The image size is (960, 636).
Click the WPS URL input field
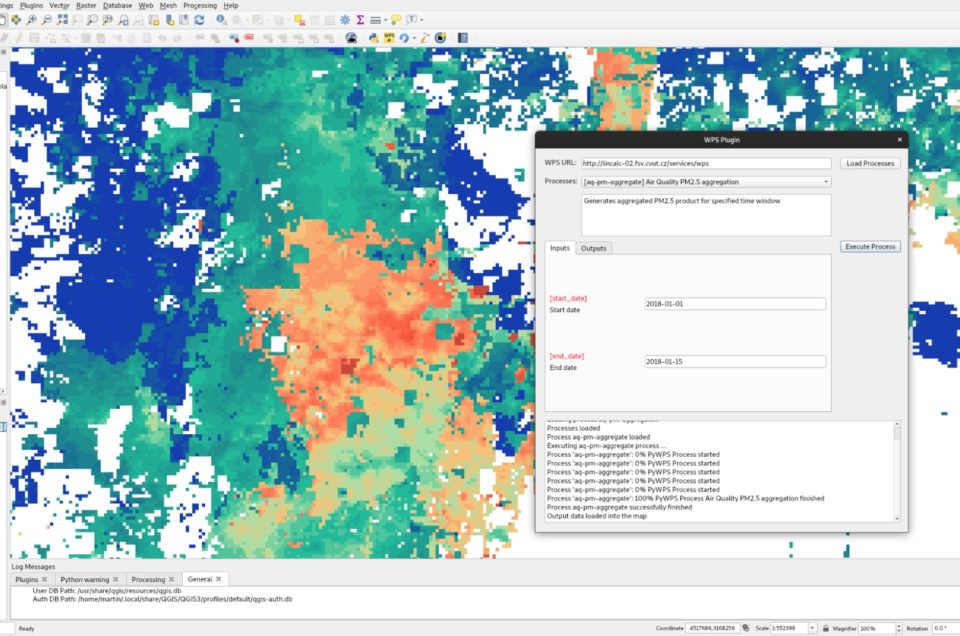pos(706,163)
